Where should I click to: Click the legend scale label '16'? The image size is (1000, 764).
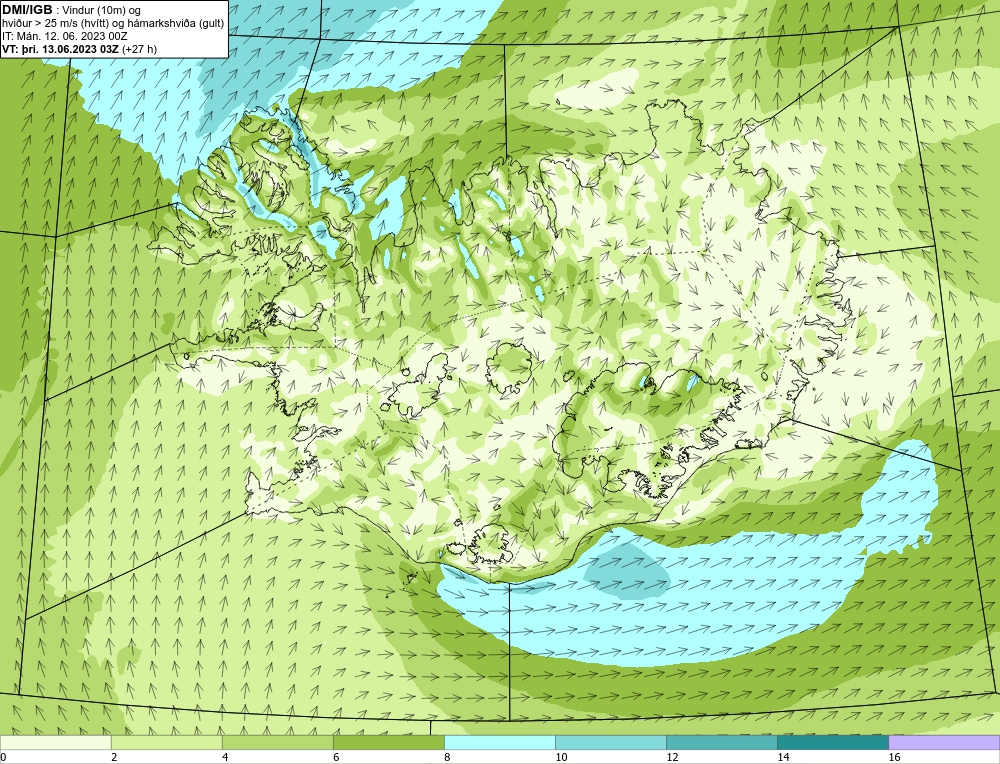[894, 757]
